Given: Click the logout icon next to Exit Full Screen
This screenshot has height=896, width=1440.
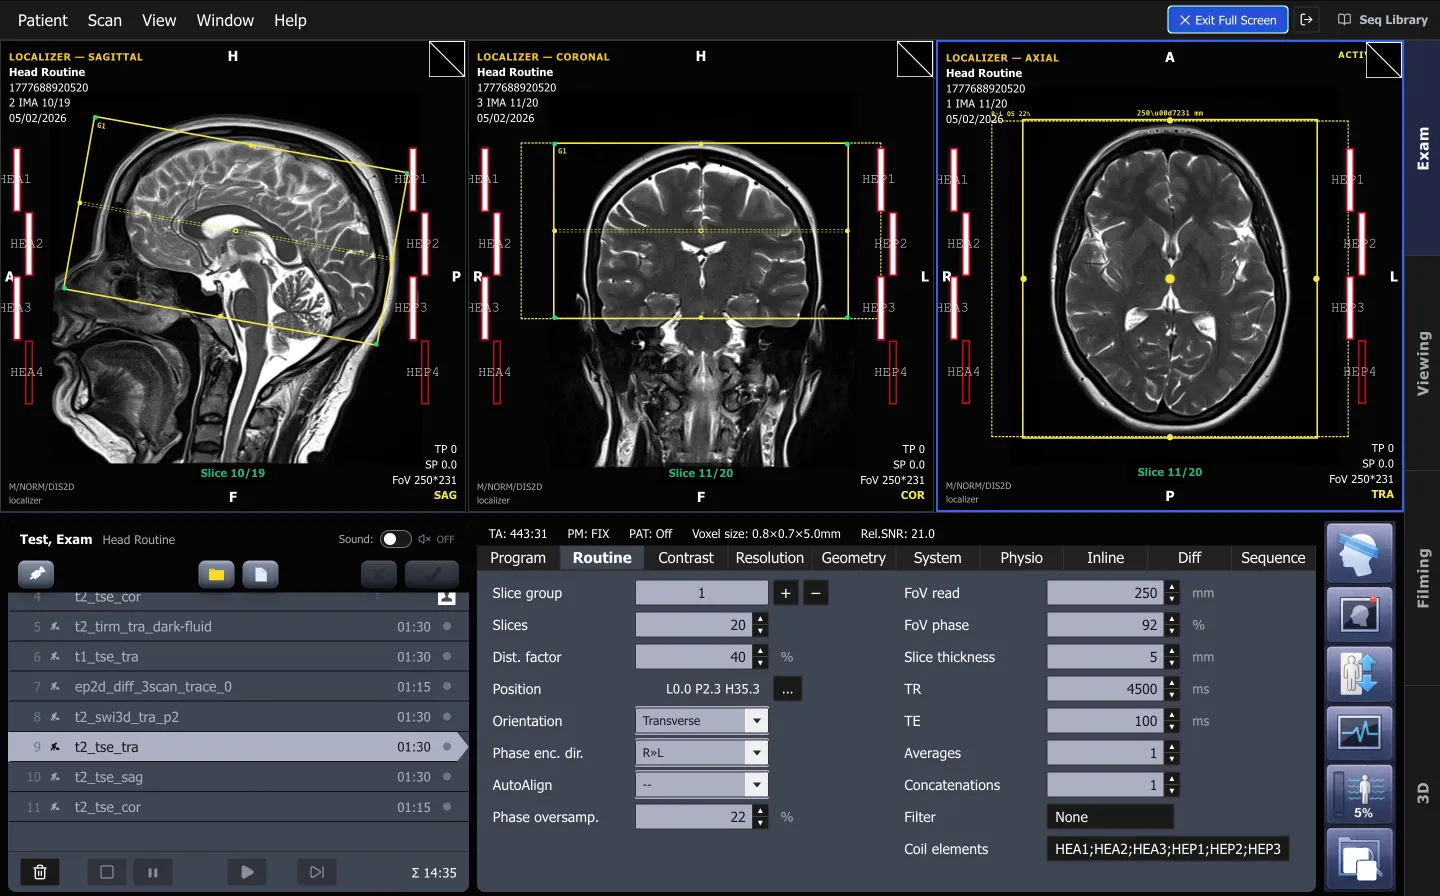Looking at the screenshot, I should (x=1306, y=20).
